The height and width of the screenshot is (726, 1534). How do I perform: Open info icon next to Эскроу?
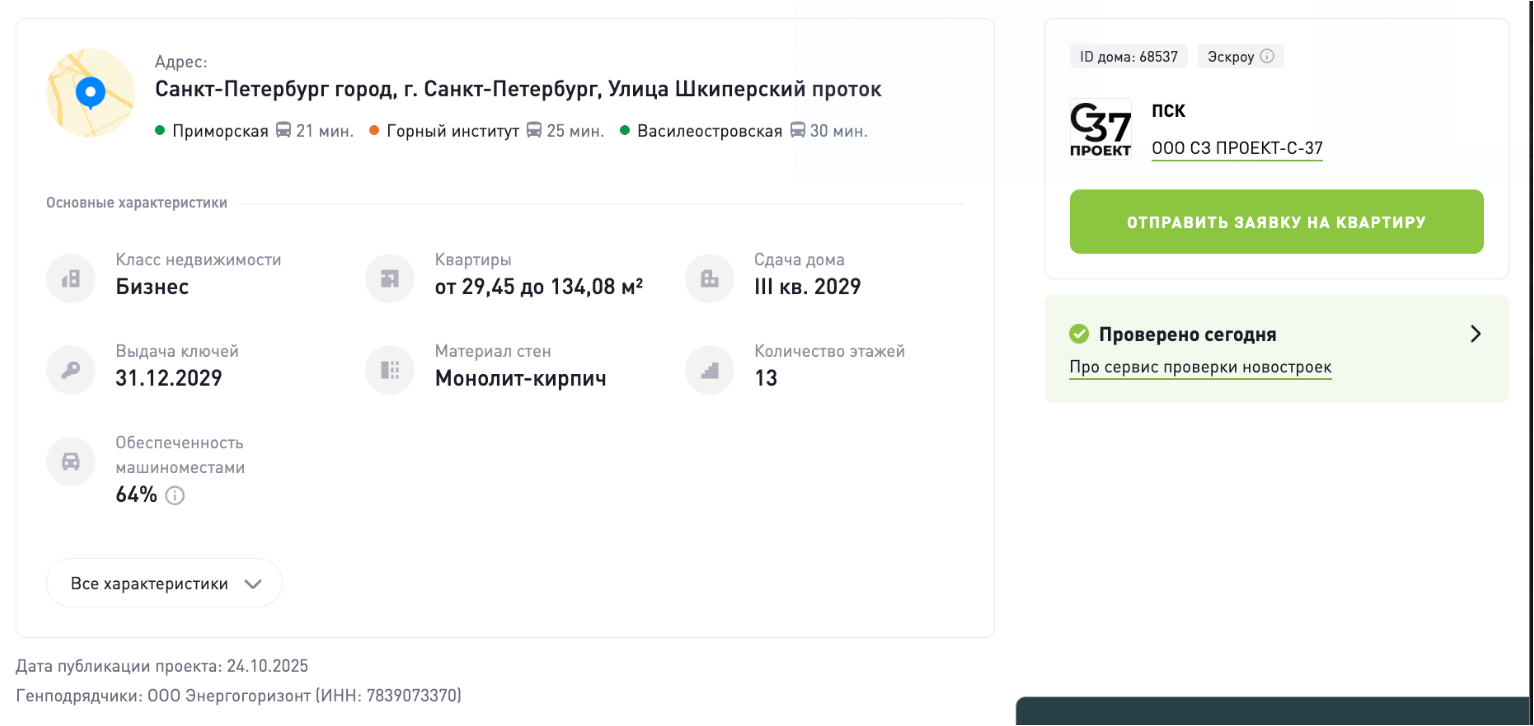coord(1267,56)
